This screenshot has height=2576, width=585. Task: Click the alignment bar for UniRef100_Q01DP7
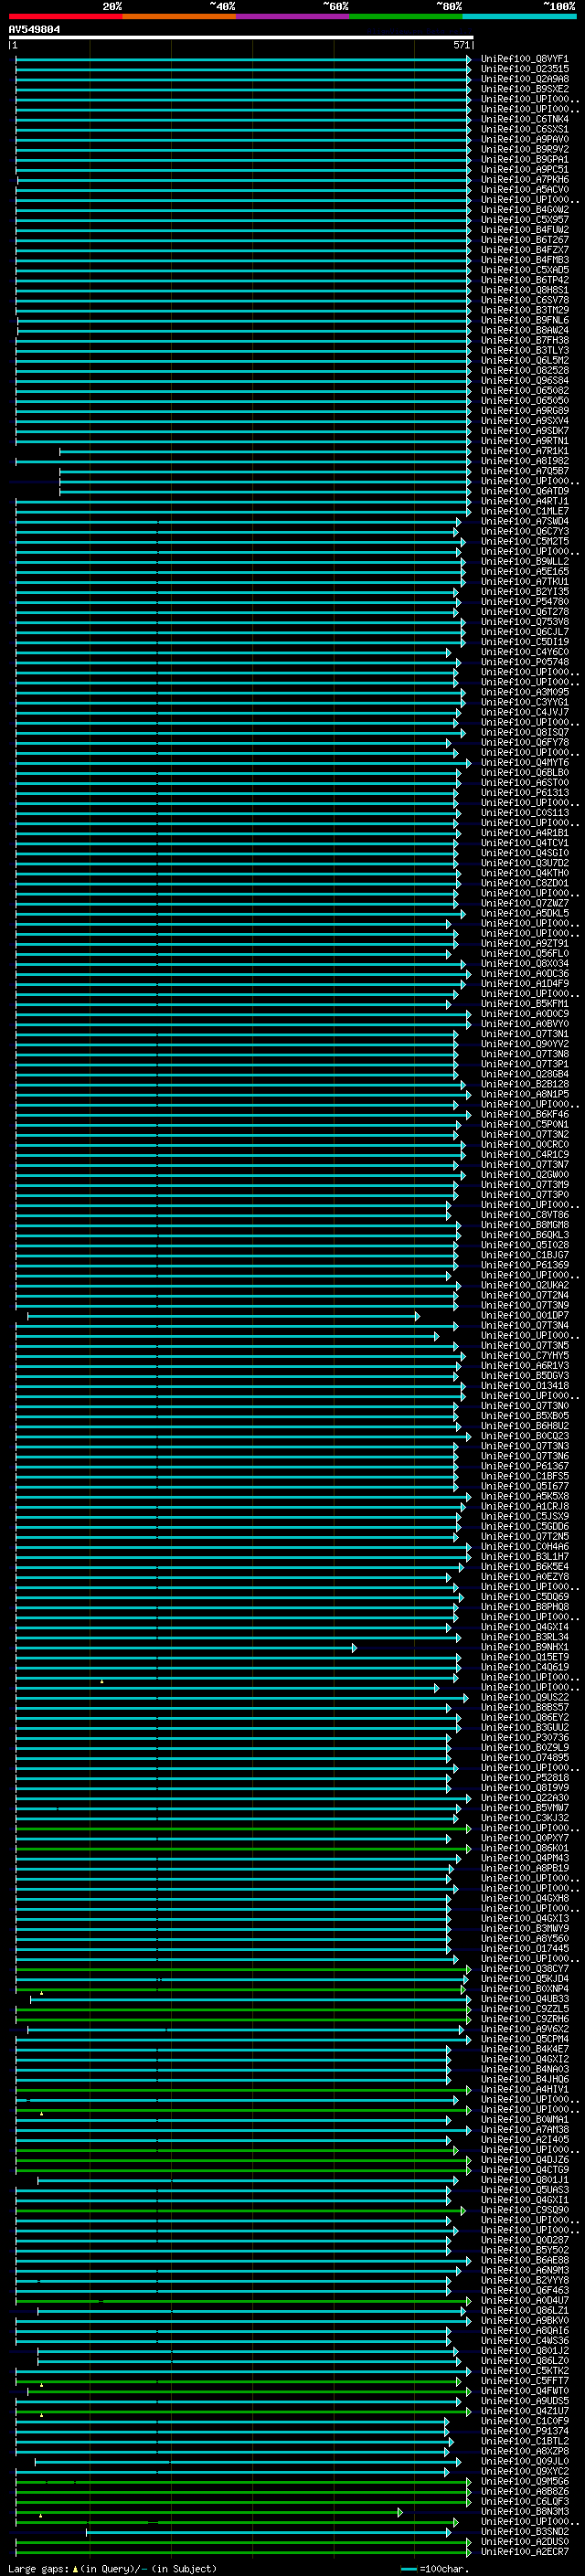pos(223,1315)
